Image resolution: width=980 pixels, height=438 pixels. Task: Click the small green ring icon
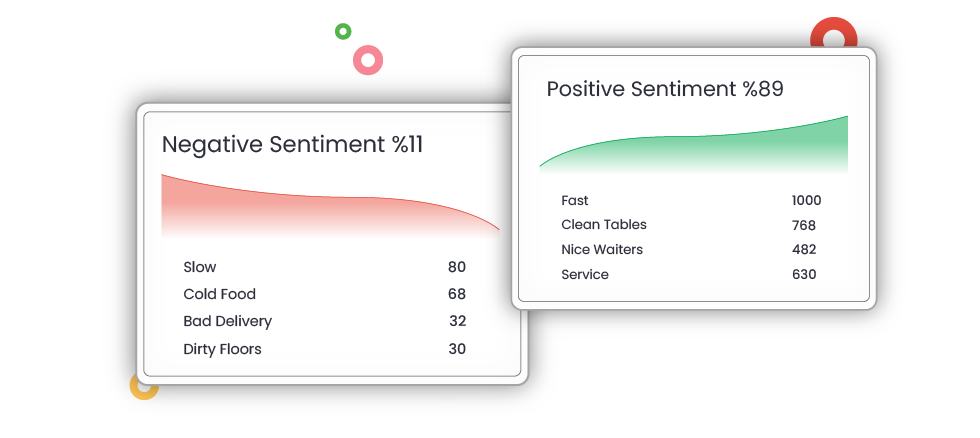point(343,31)
